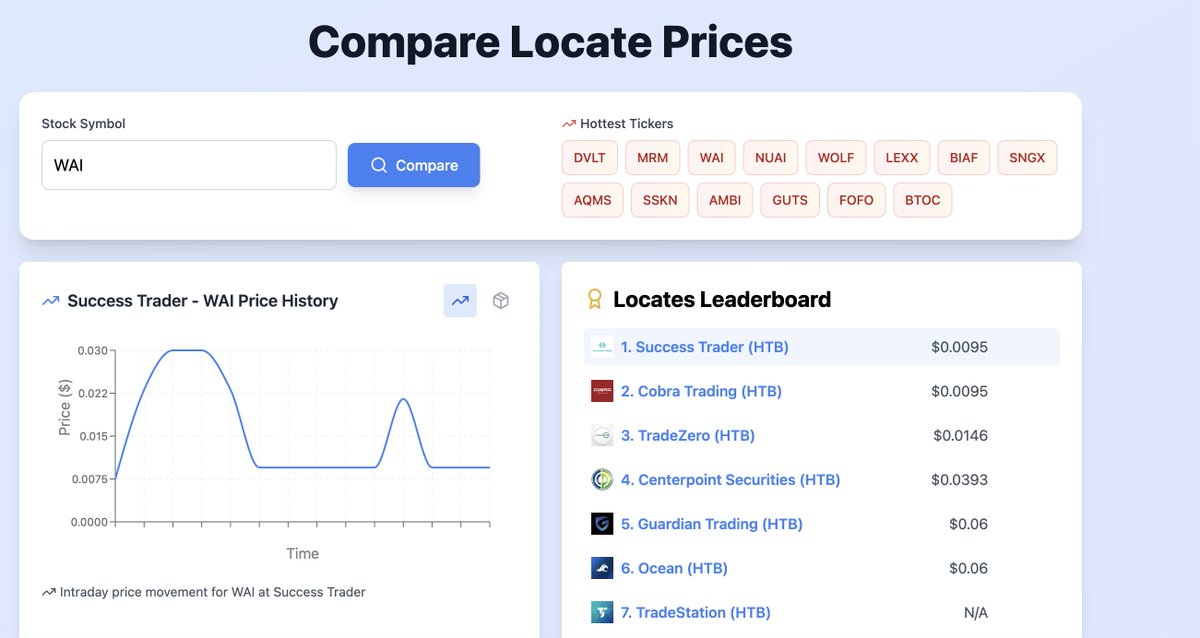The height and width of the screenshot is (638, 1200).
Task: Select the MRM hot ticker
Action: tap(653, 158)
